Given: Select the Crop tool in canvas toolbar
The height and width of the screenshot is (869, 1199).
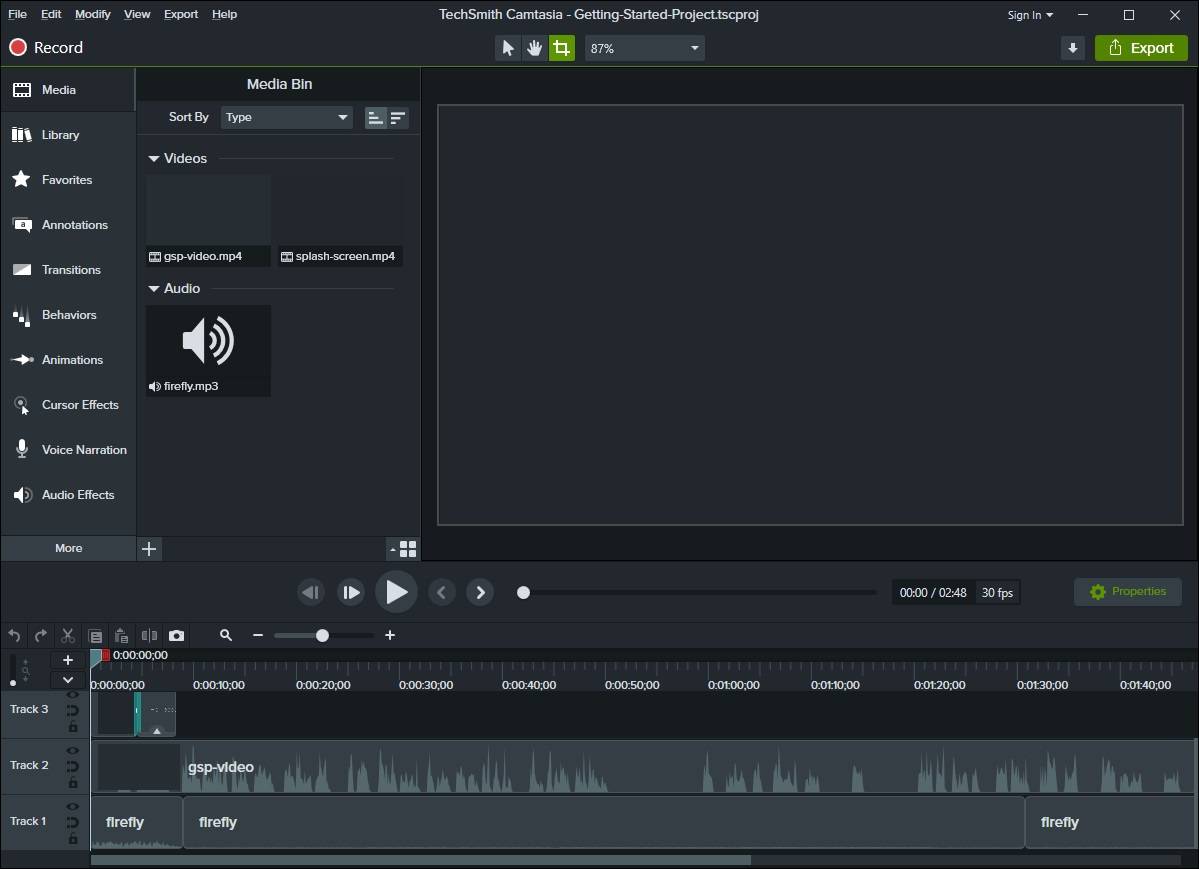Looking at the screenshot, I should (561, 48).
